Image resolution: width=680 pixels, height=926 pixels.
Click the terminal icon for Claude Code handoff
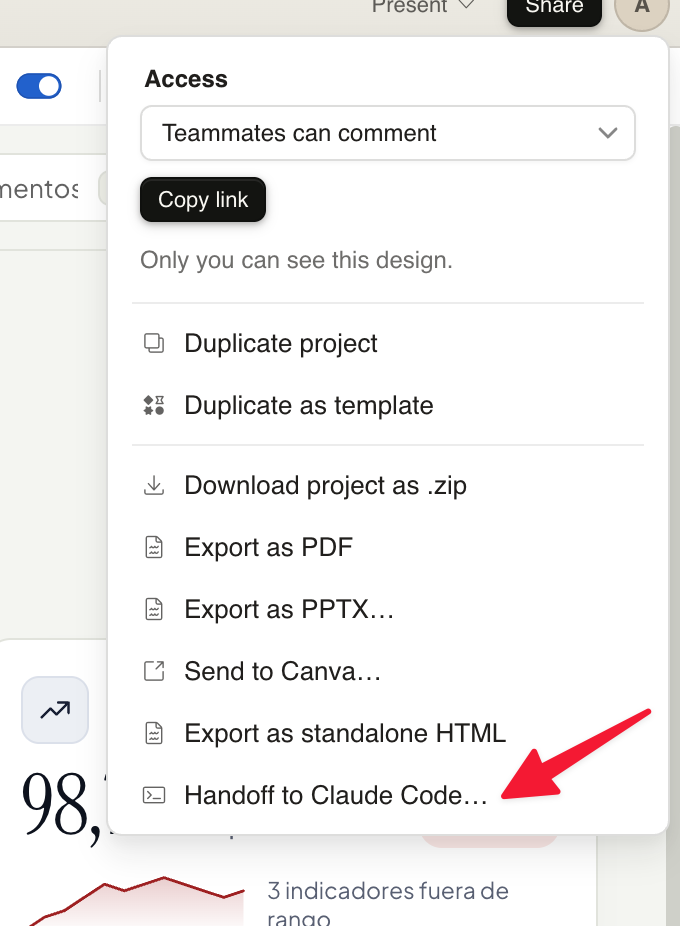point(154,796)
